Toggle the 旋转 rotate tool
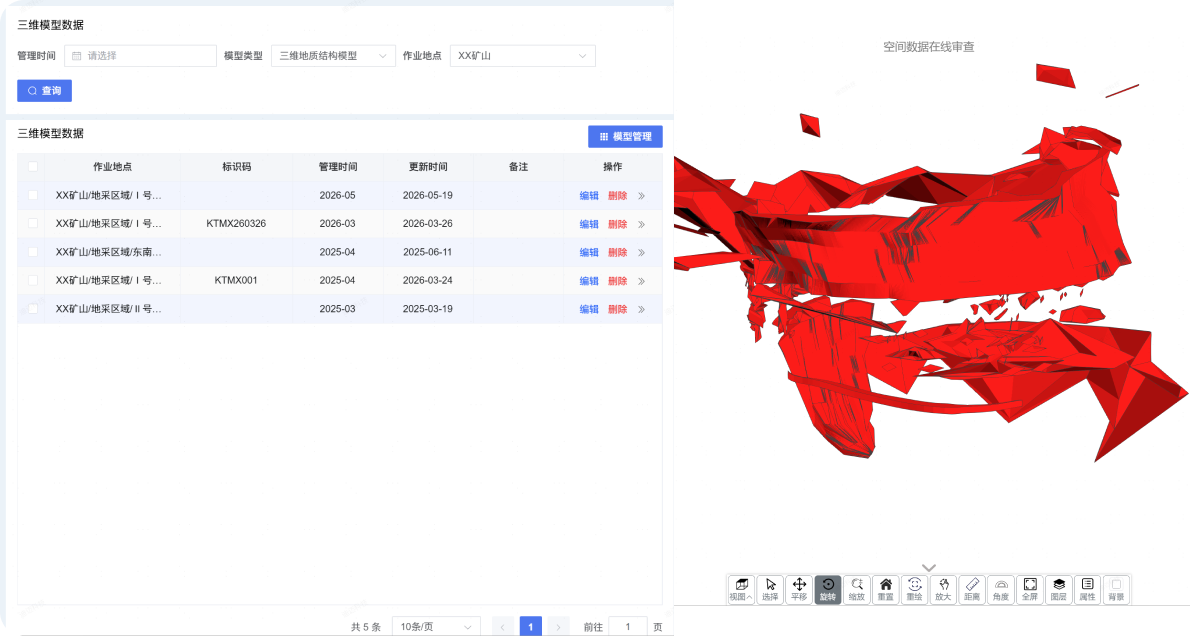 [x=828, y=589]
